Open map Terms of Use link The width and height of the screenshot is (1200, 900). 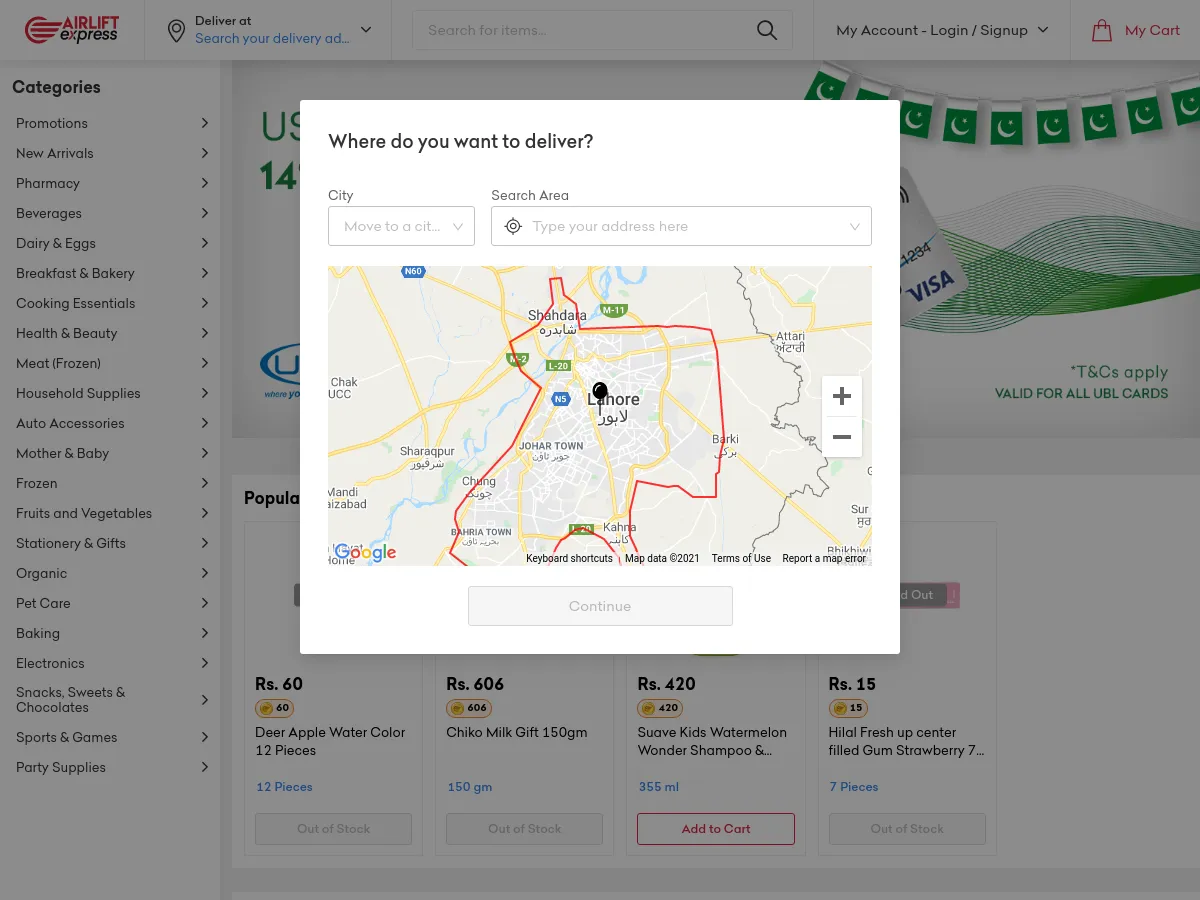(x=741, y=558)
